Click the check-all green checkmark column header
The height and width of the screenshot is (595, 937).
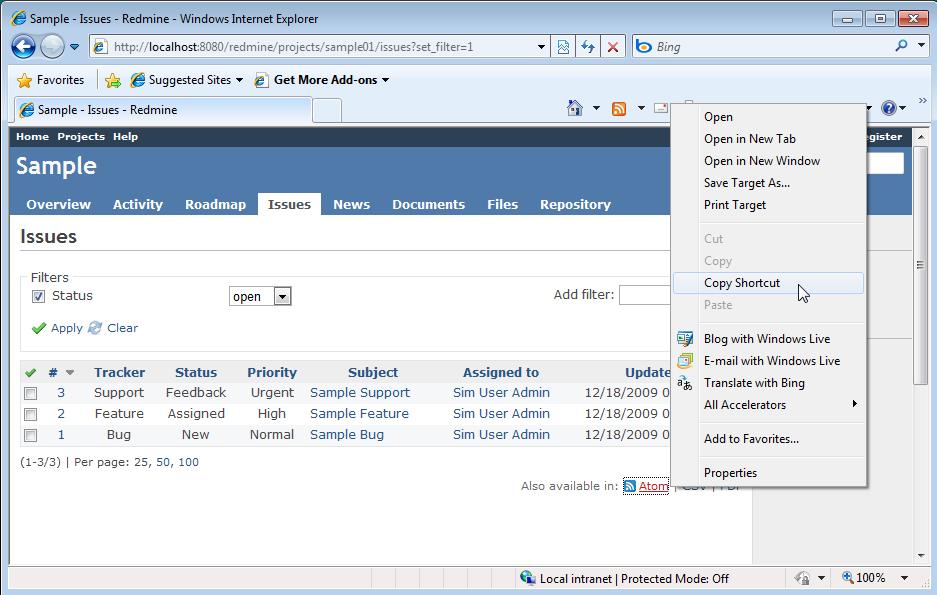30,373
